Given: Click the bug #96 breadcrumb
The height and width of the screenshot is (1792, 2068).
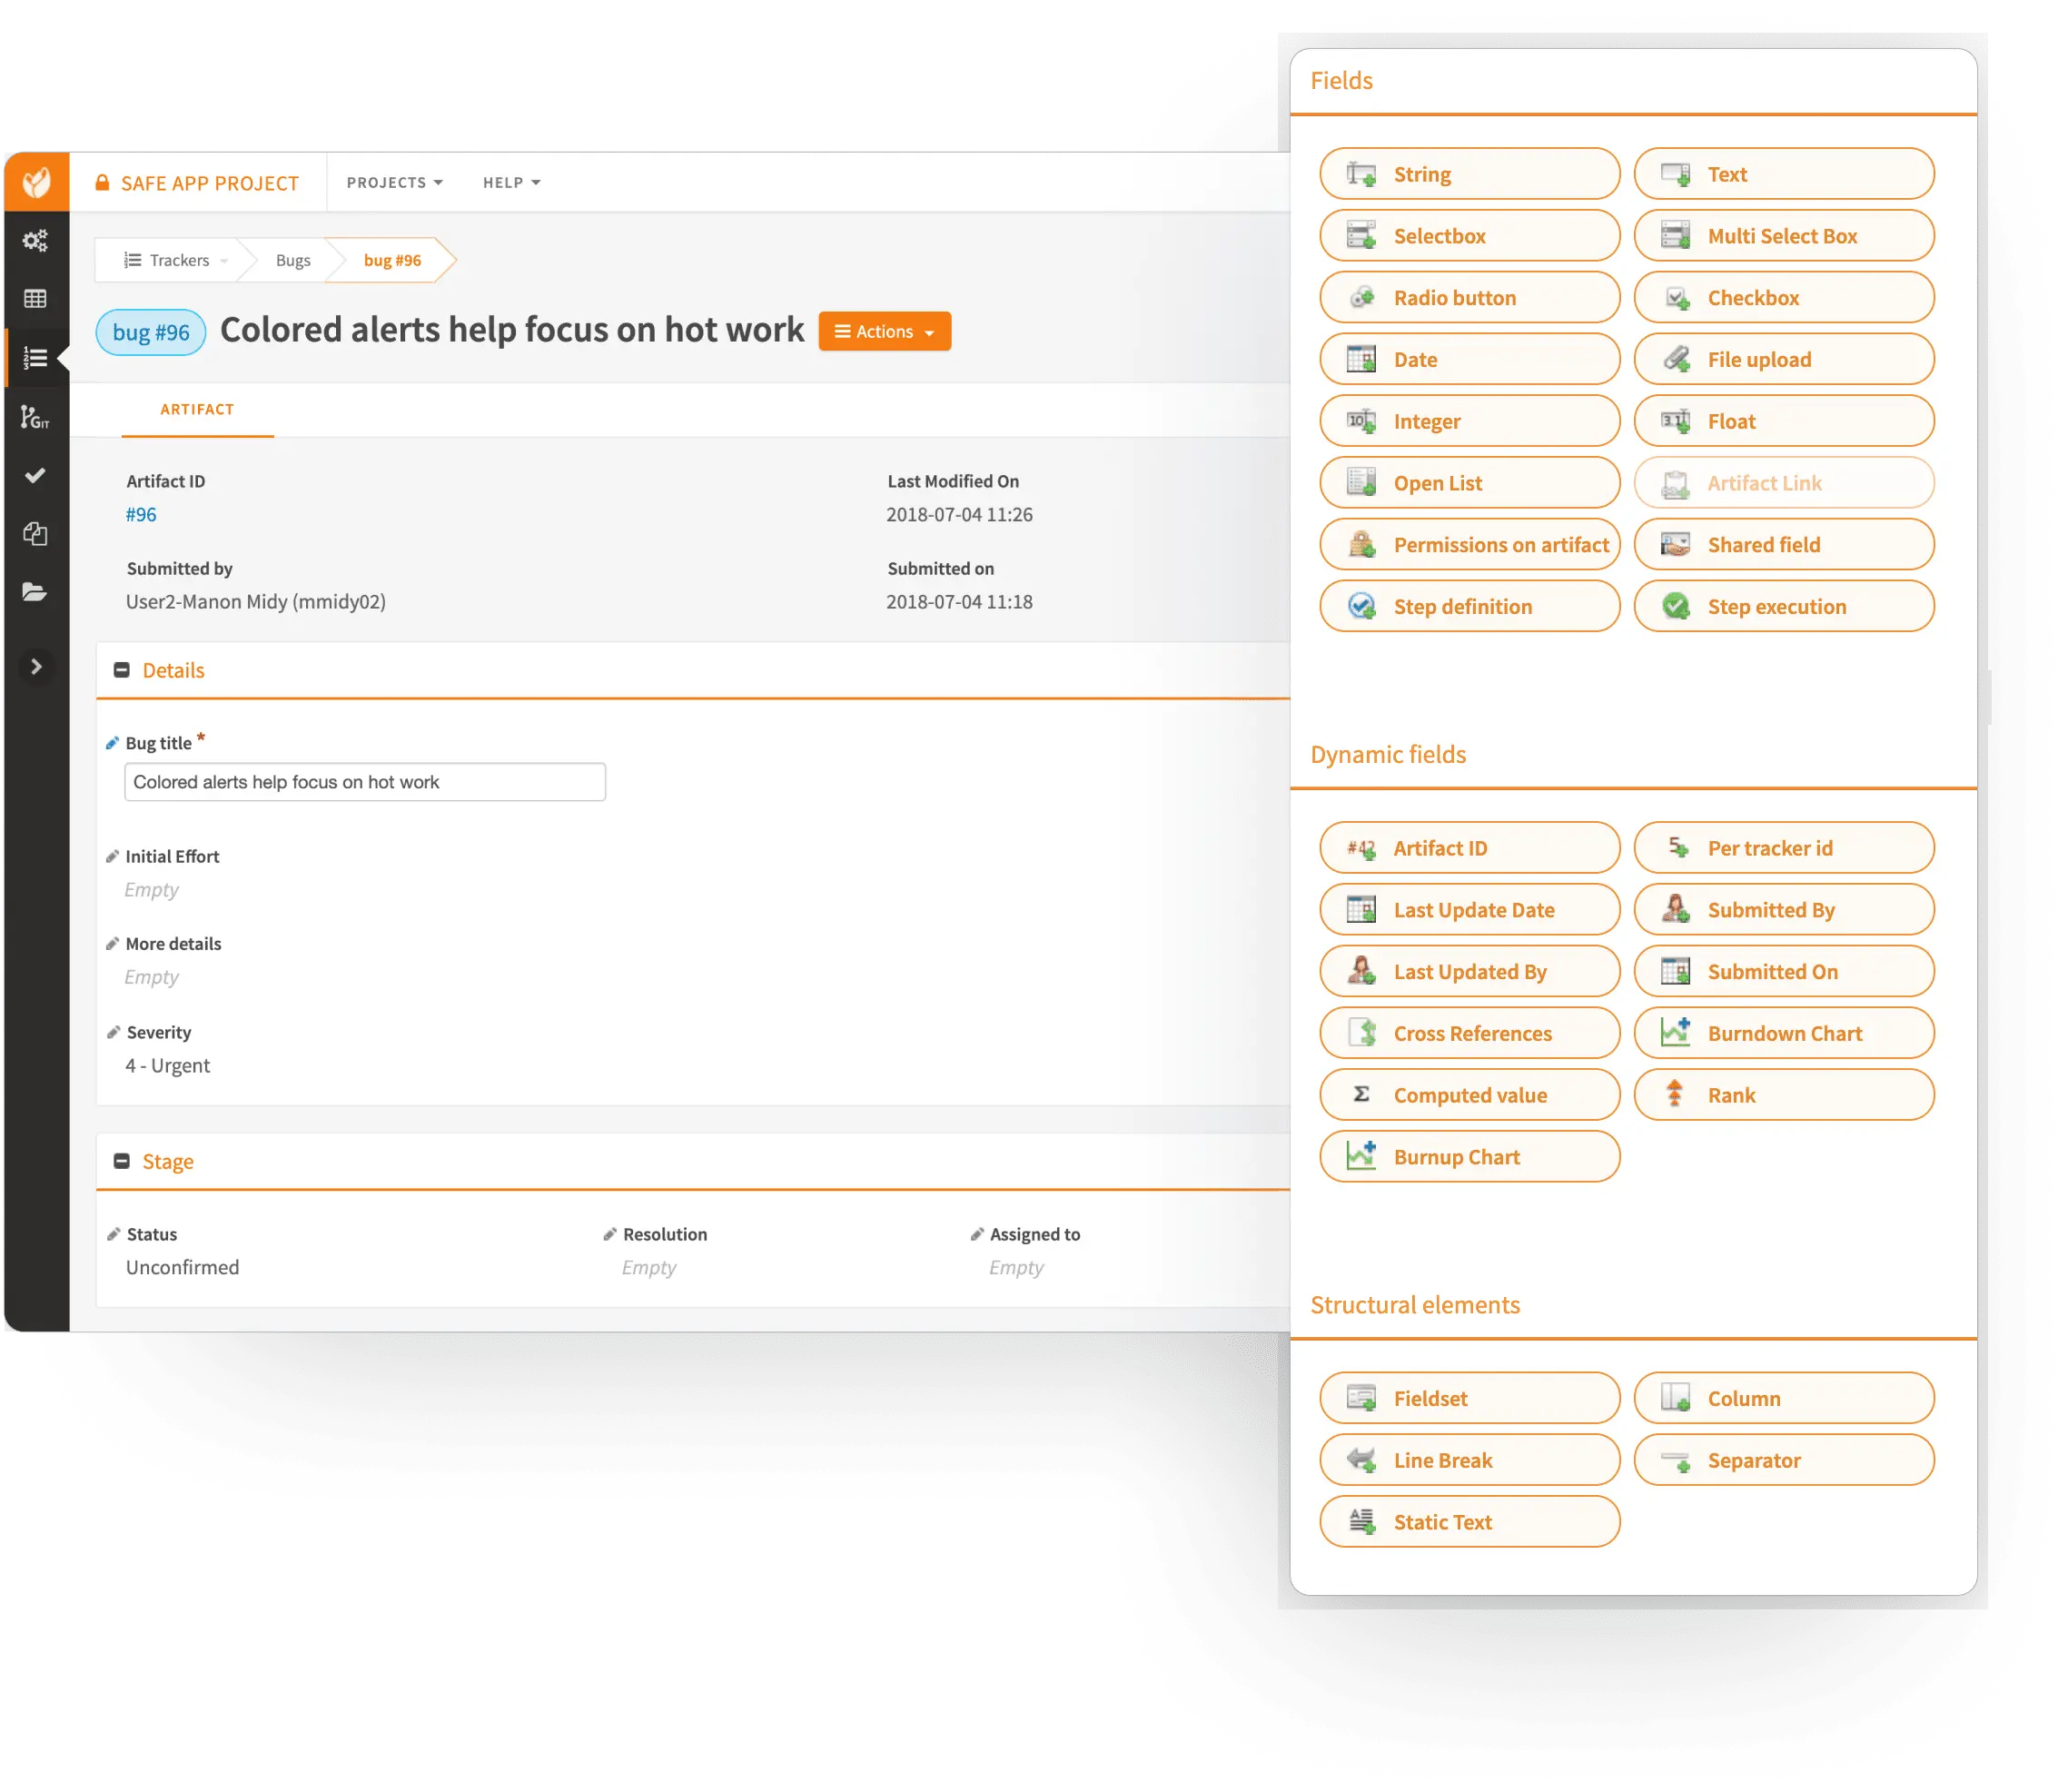Looking at the screenshot, I should (x=392, y=260).
